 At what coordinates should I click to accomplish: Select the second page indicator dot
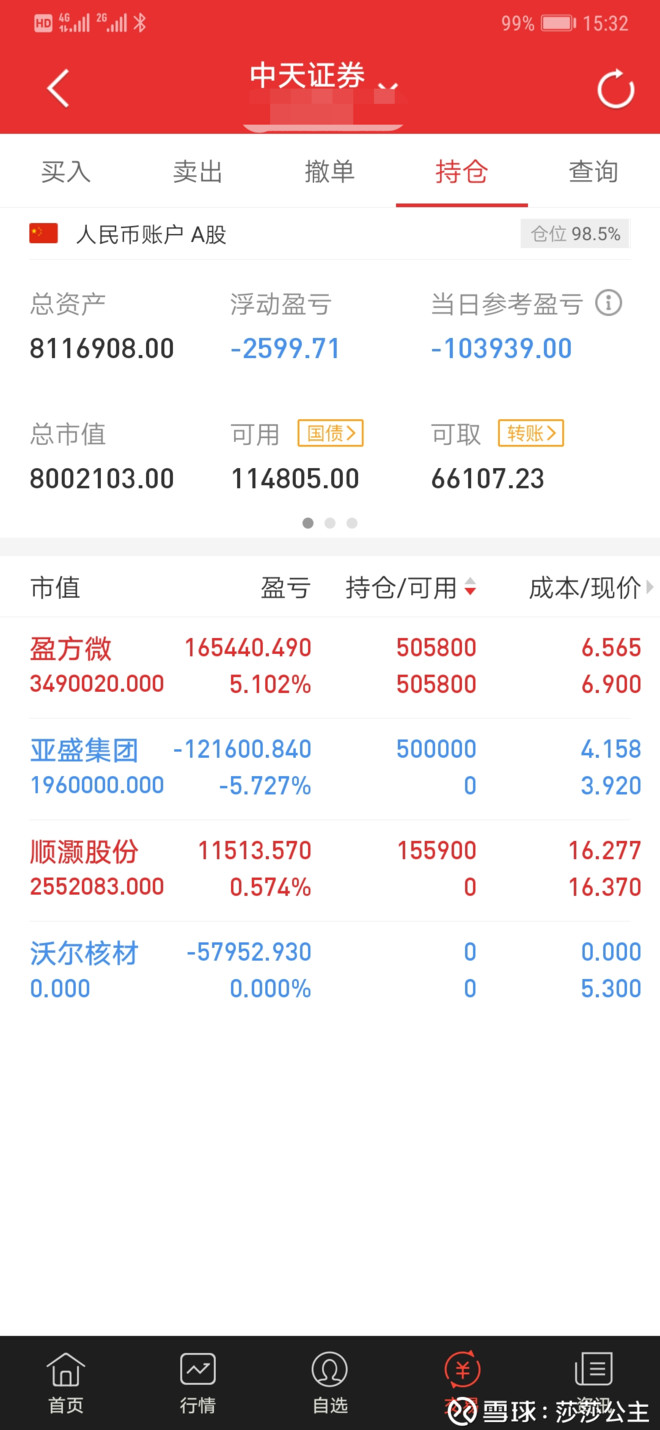tap(330, 523)
